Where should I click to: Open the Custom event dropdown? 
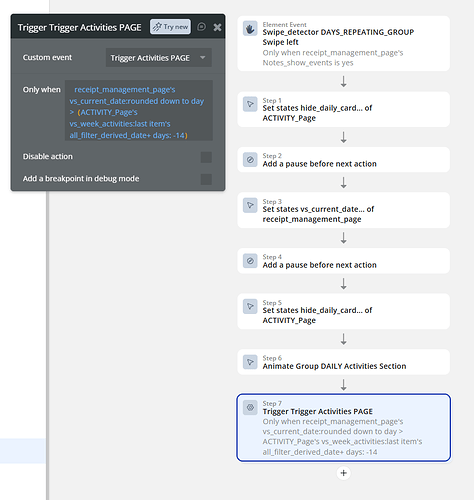point(159,58)
